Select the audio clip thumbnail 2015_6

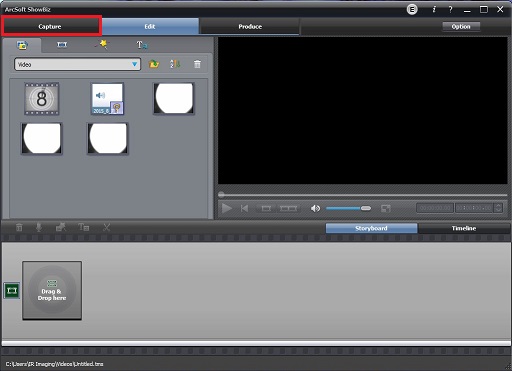click(107, 99)
